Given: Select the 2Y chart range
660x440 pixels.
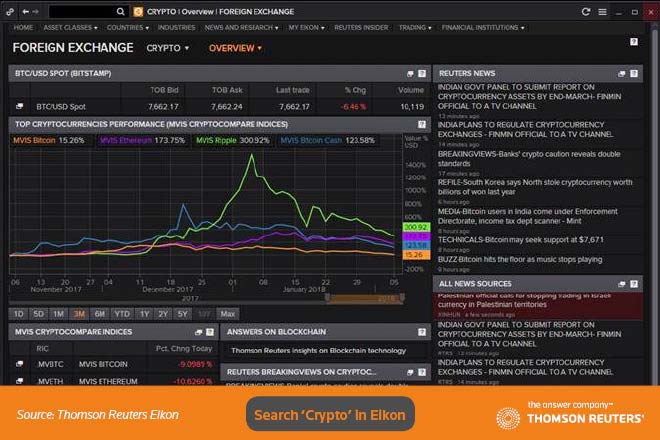Looking at the screenshot, I should (163, 314).
